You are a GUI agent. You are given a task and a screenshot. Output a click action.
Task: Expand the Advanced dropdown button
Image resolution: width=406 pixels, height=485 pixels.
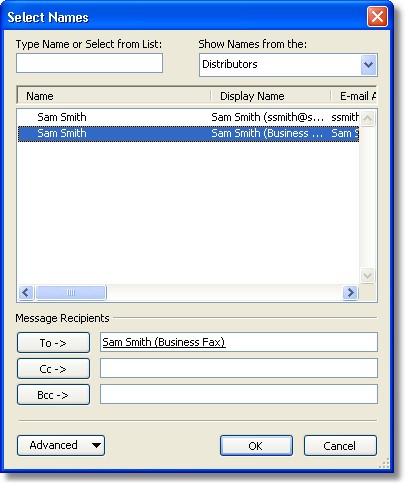pos(61,446)
